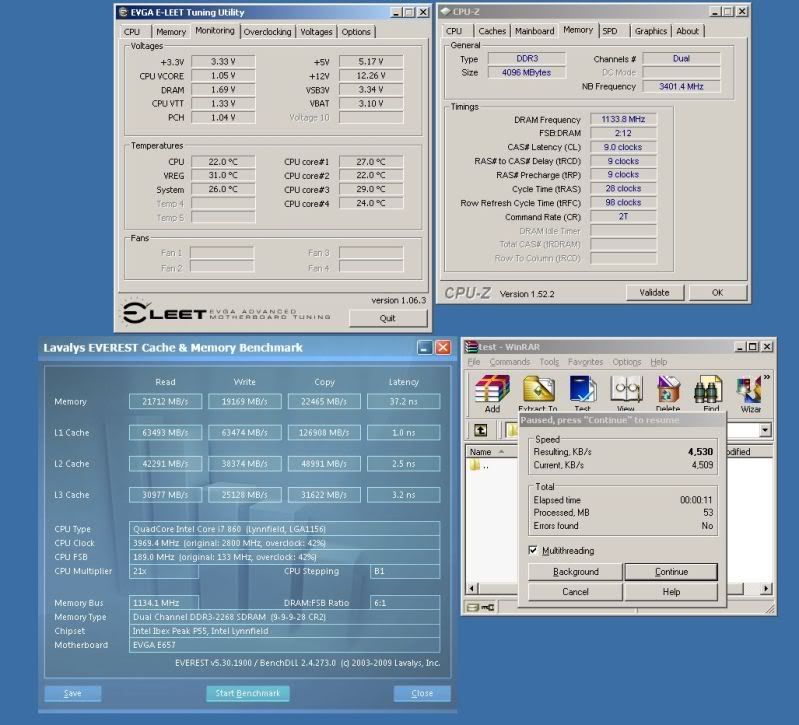Click the NB Frequency 3401.4 MHz field
The image size is (799, 725).
pyautogui.click(x=681, y=86)
